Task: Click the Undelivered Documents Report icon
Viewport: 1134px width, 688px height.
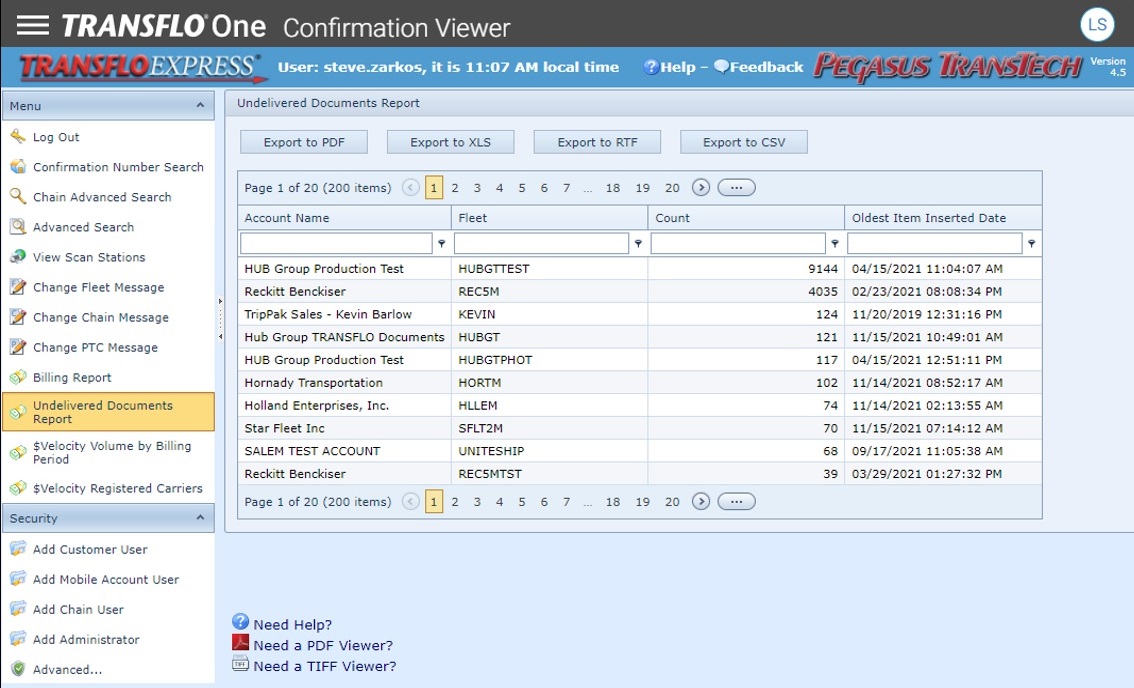Action: tap(18, 412)
